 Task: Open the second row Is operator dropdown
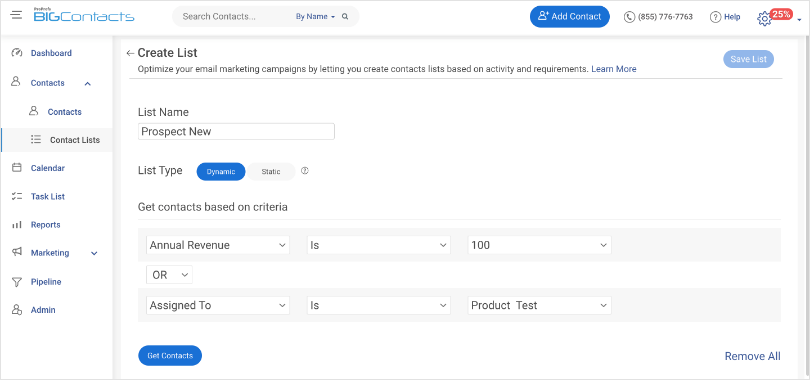[x=379, y=305]
